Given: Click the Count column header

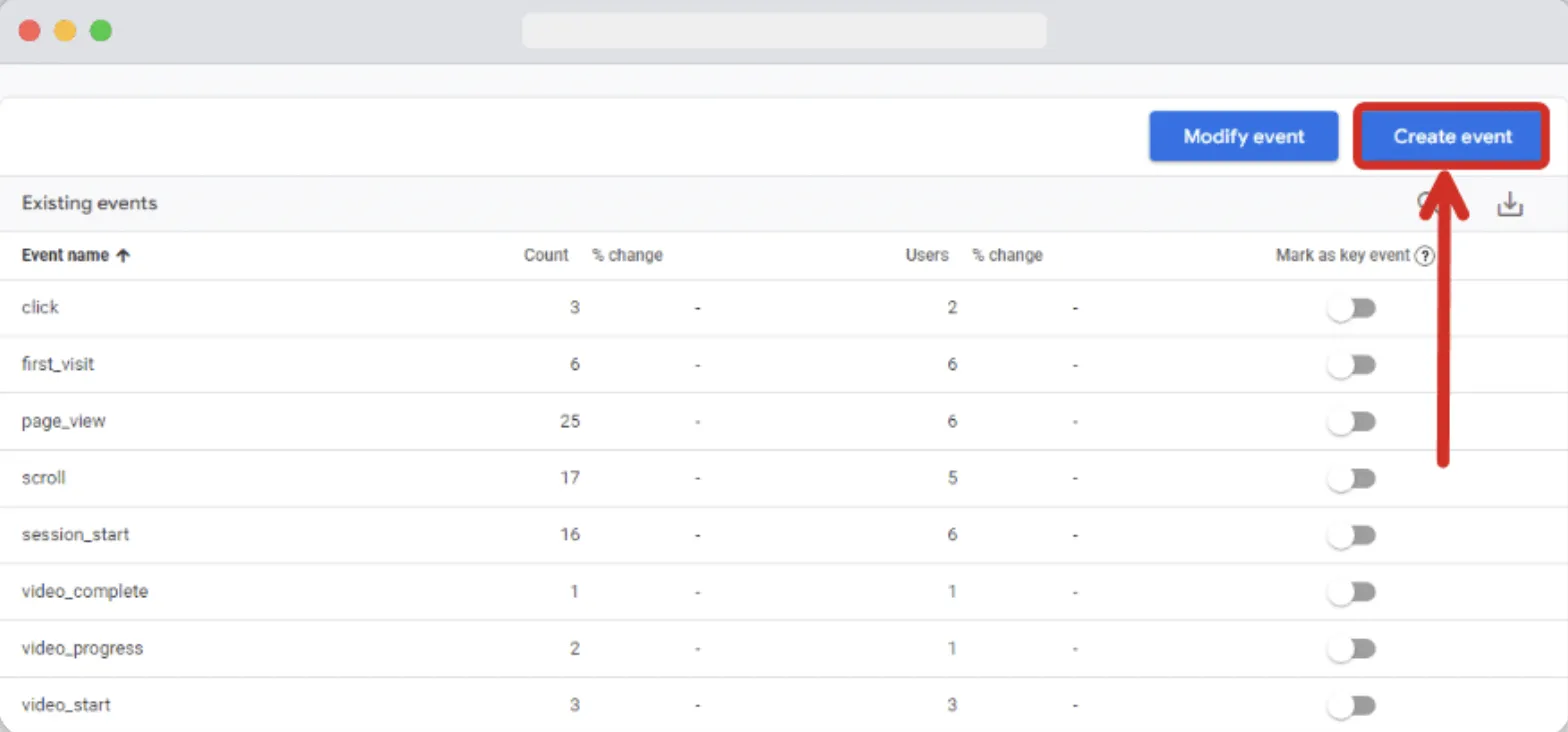Looking at the screenshot, I should tap(546, 255).
